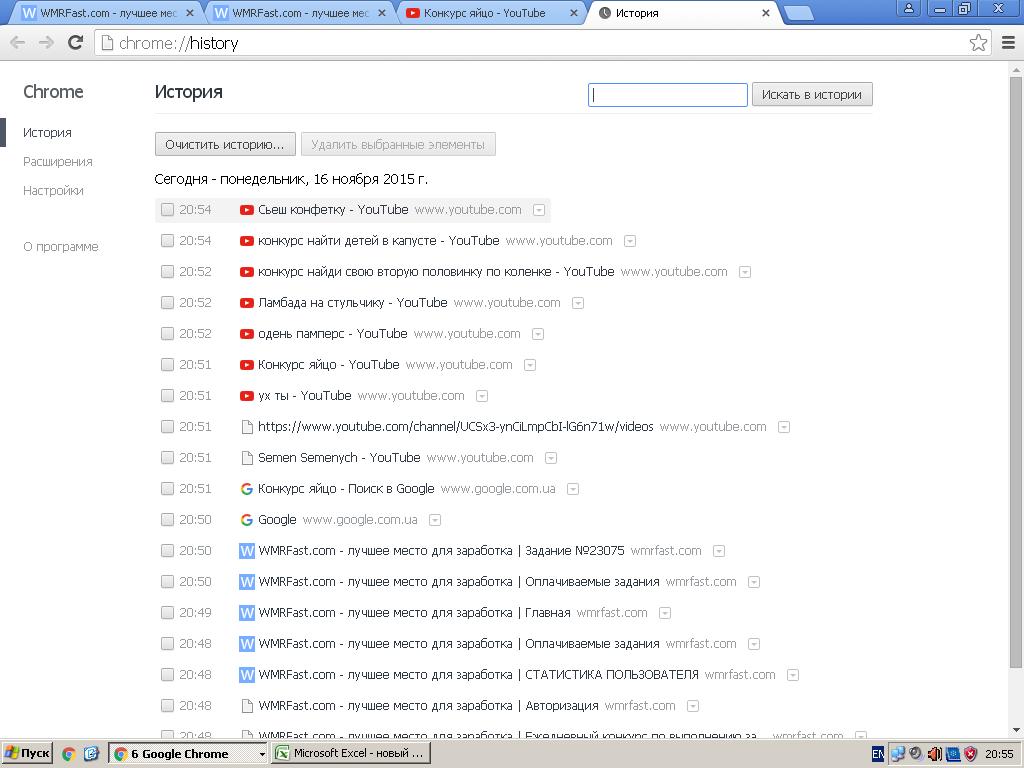Screen dimensions: 1024x768
Task: Select История in the left sidebar
Action: (47, 133)
